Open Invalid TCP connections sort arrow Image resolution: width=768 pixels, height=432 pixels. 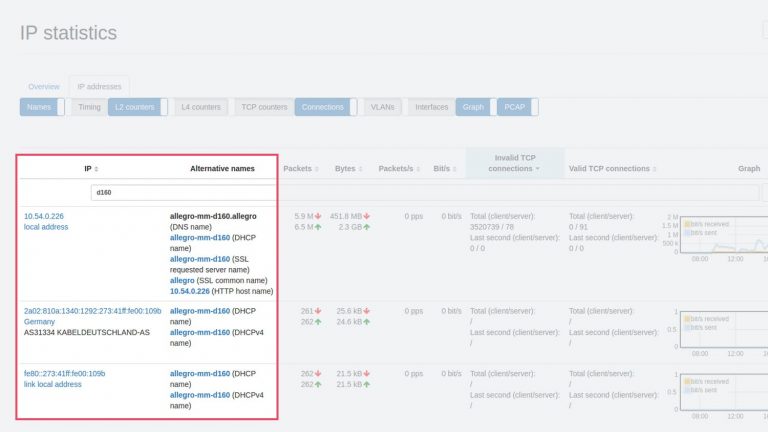[537, 169]
